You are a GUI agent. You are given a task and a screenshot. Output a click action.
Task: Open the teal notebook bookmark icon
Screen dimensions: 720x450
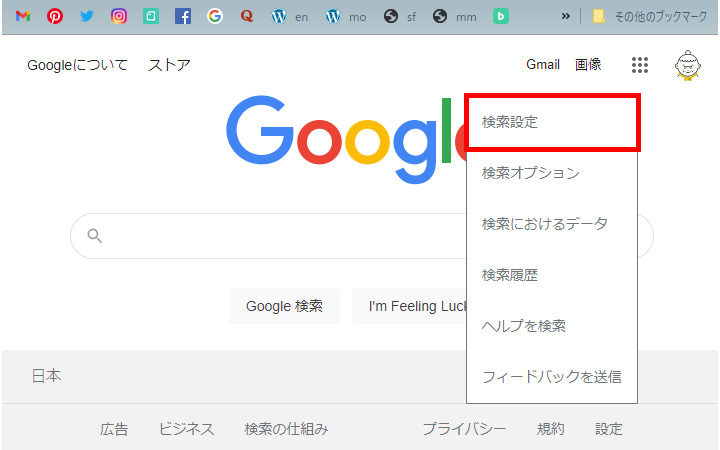[x=151, y=17]
